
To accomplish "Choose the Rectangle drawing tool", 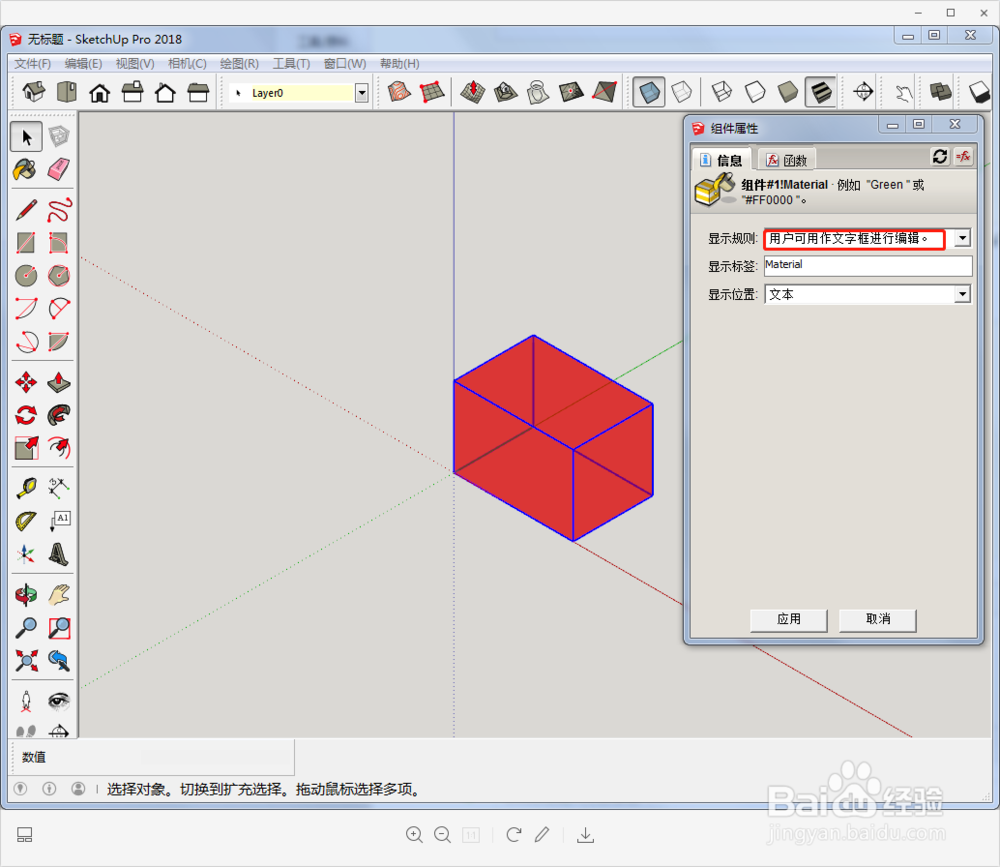I will point(26,243).
